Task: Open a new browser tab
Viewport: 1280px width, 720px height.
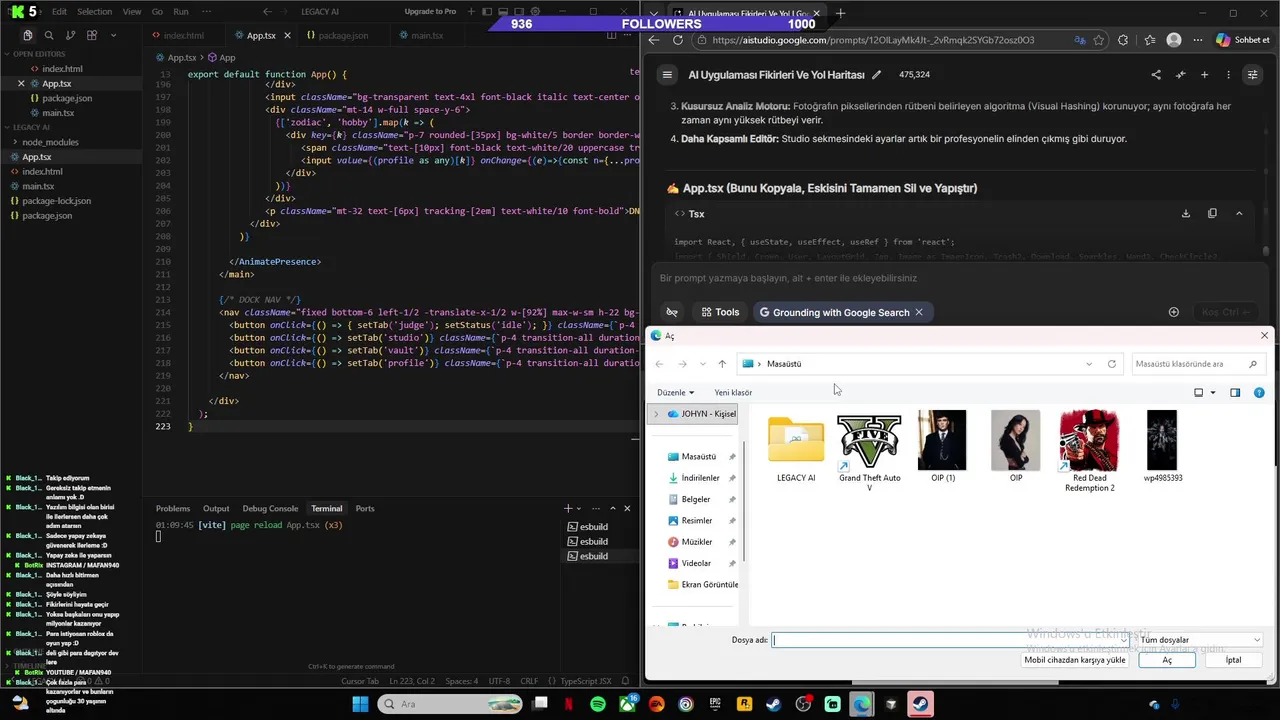Action: coord(840,13)
